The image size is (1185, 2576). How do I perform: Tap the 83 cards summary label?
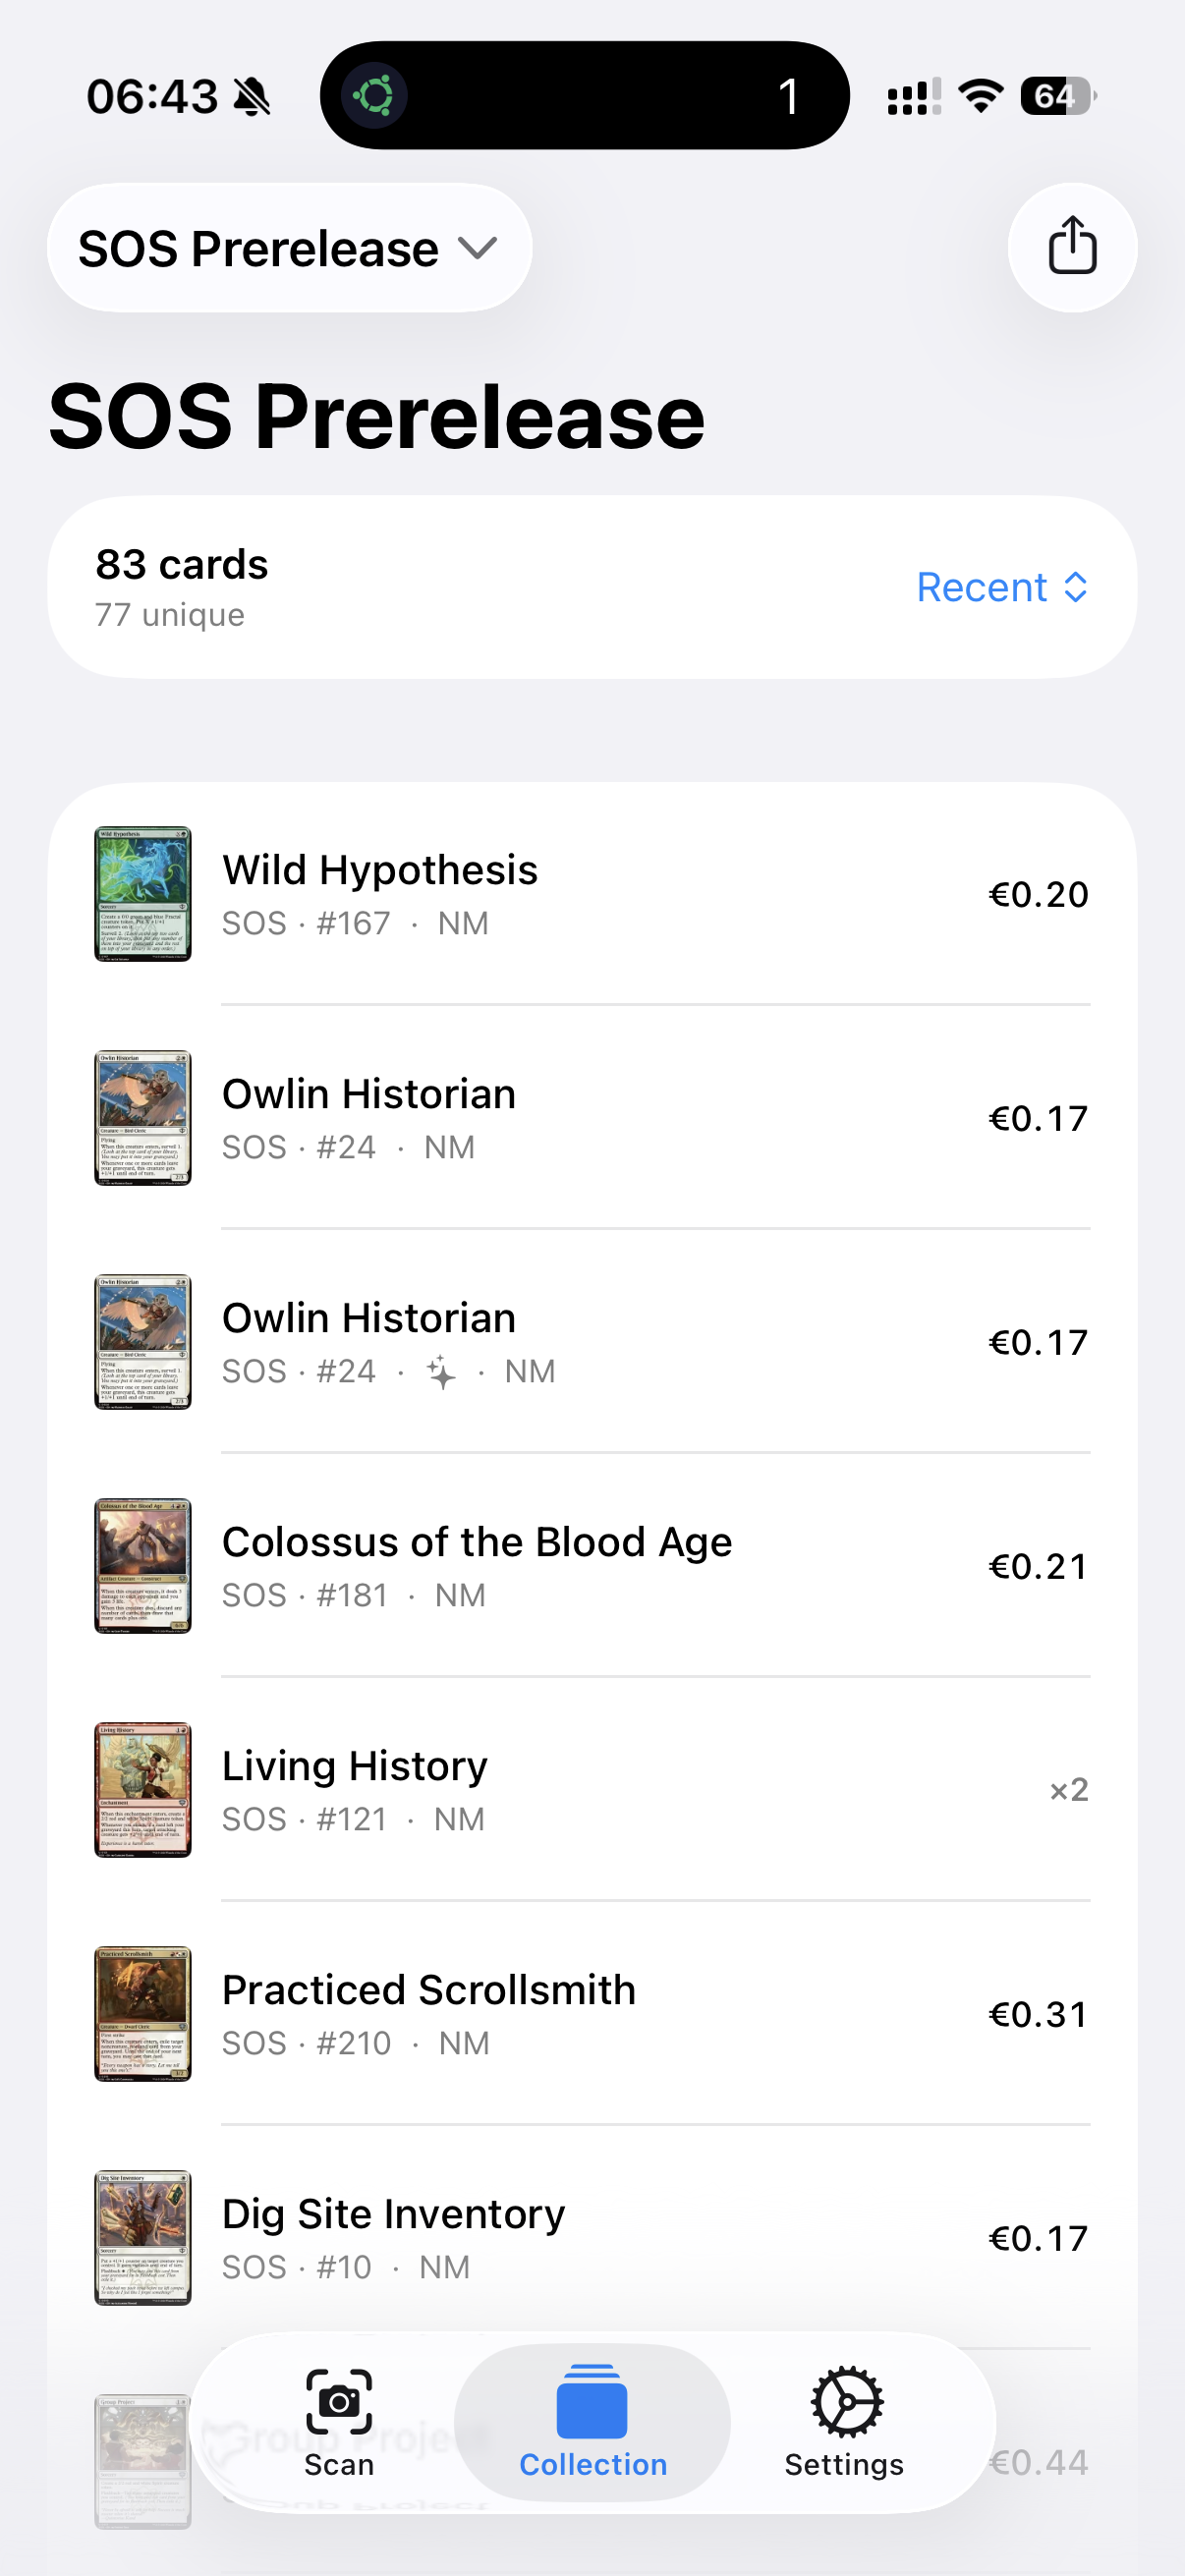(x=182, y=565)
